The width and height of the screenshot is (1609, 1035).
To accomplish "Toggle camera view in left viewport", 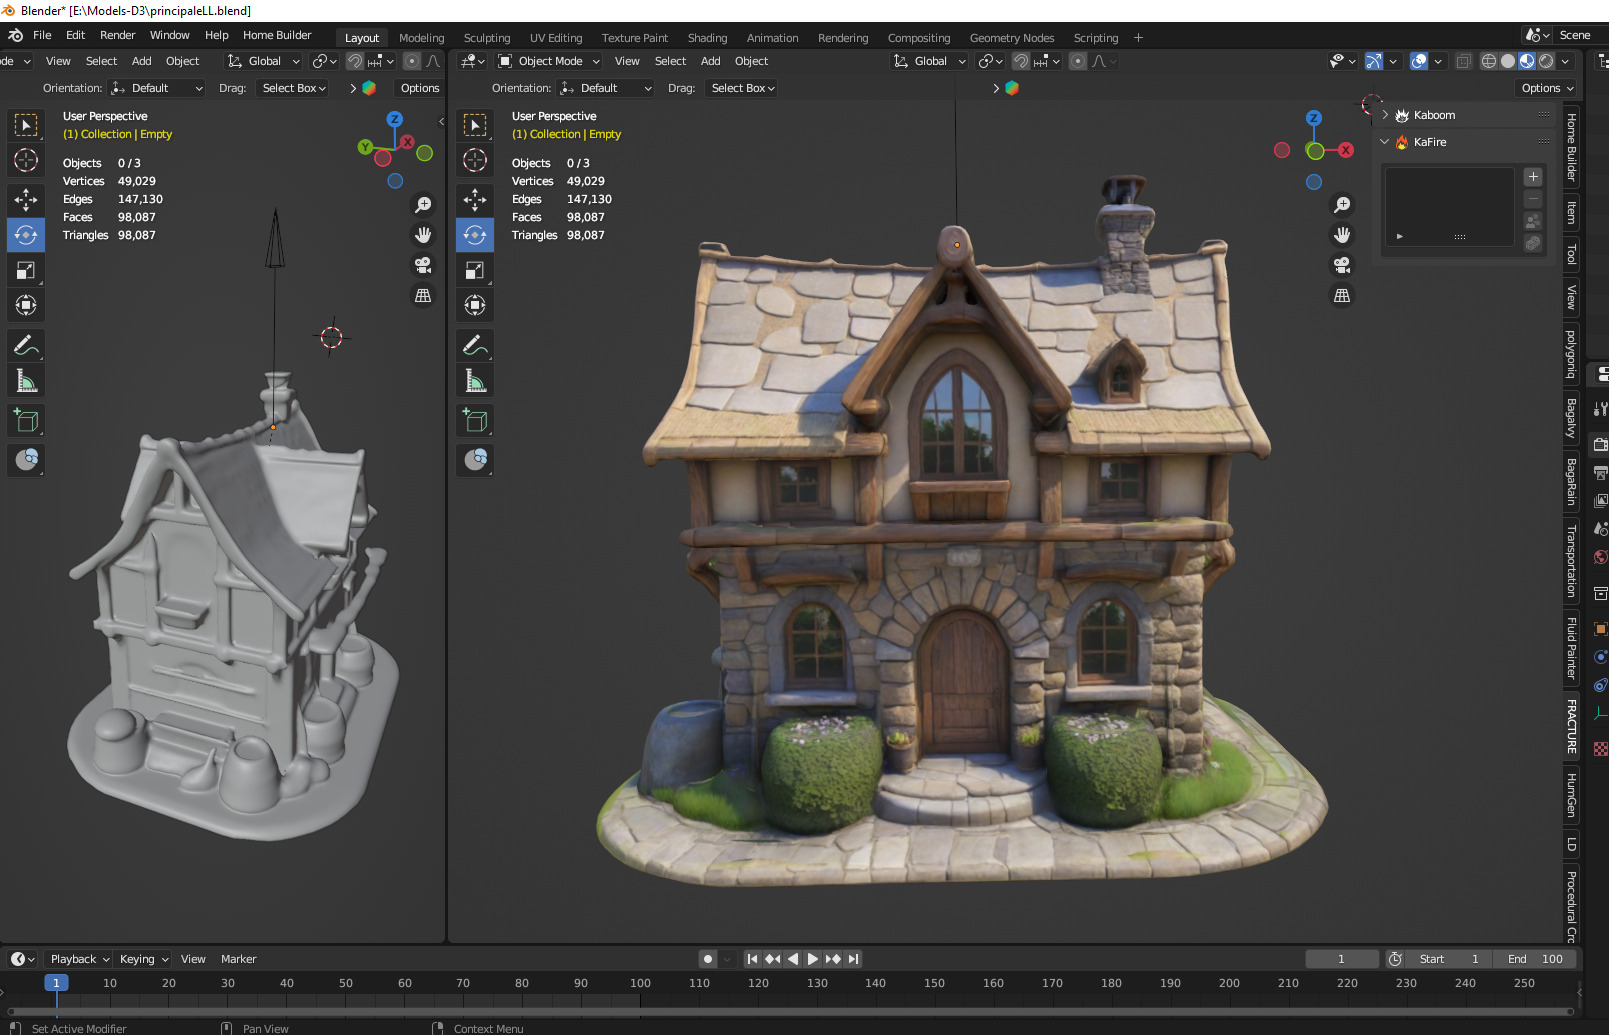I will pyautogui.click(x=423, y=265).
